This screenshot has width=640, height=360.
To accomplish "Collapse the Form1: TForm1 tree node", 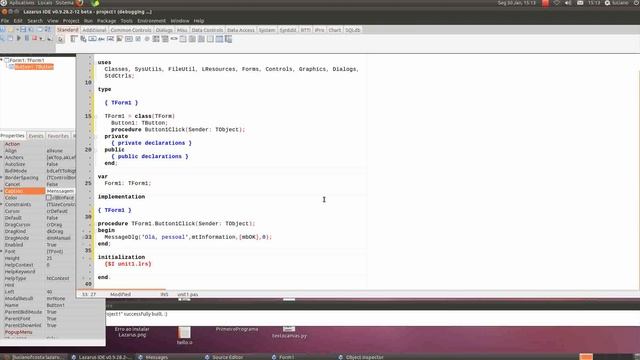I will click(x=2, y=60).
